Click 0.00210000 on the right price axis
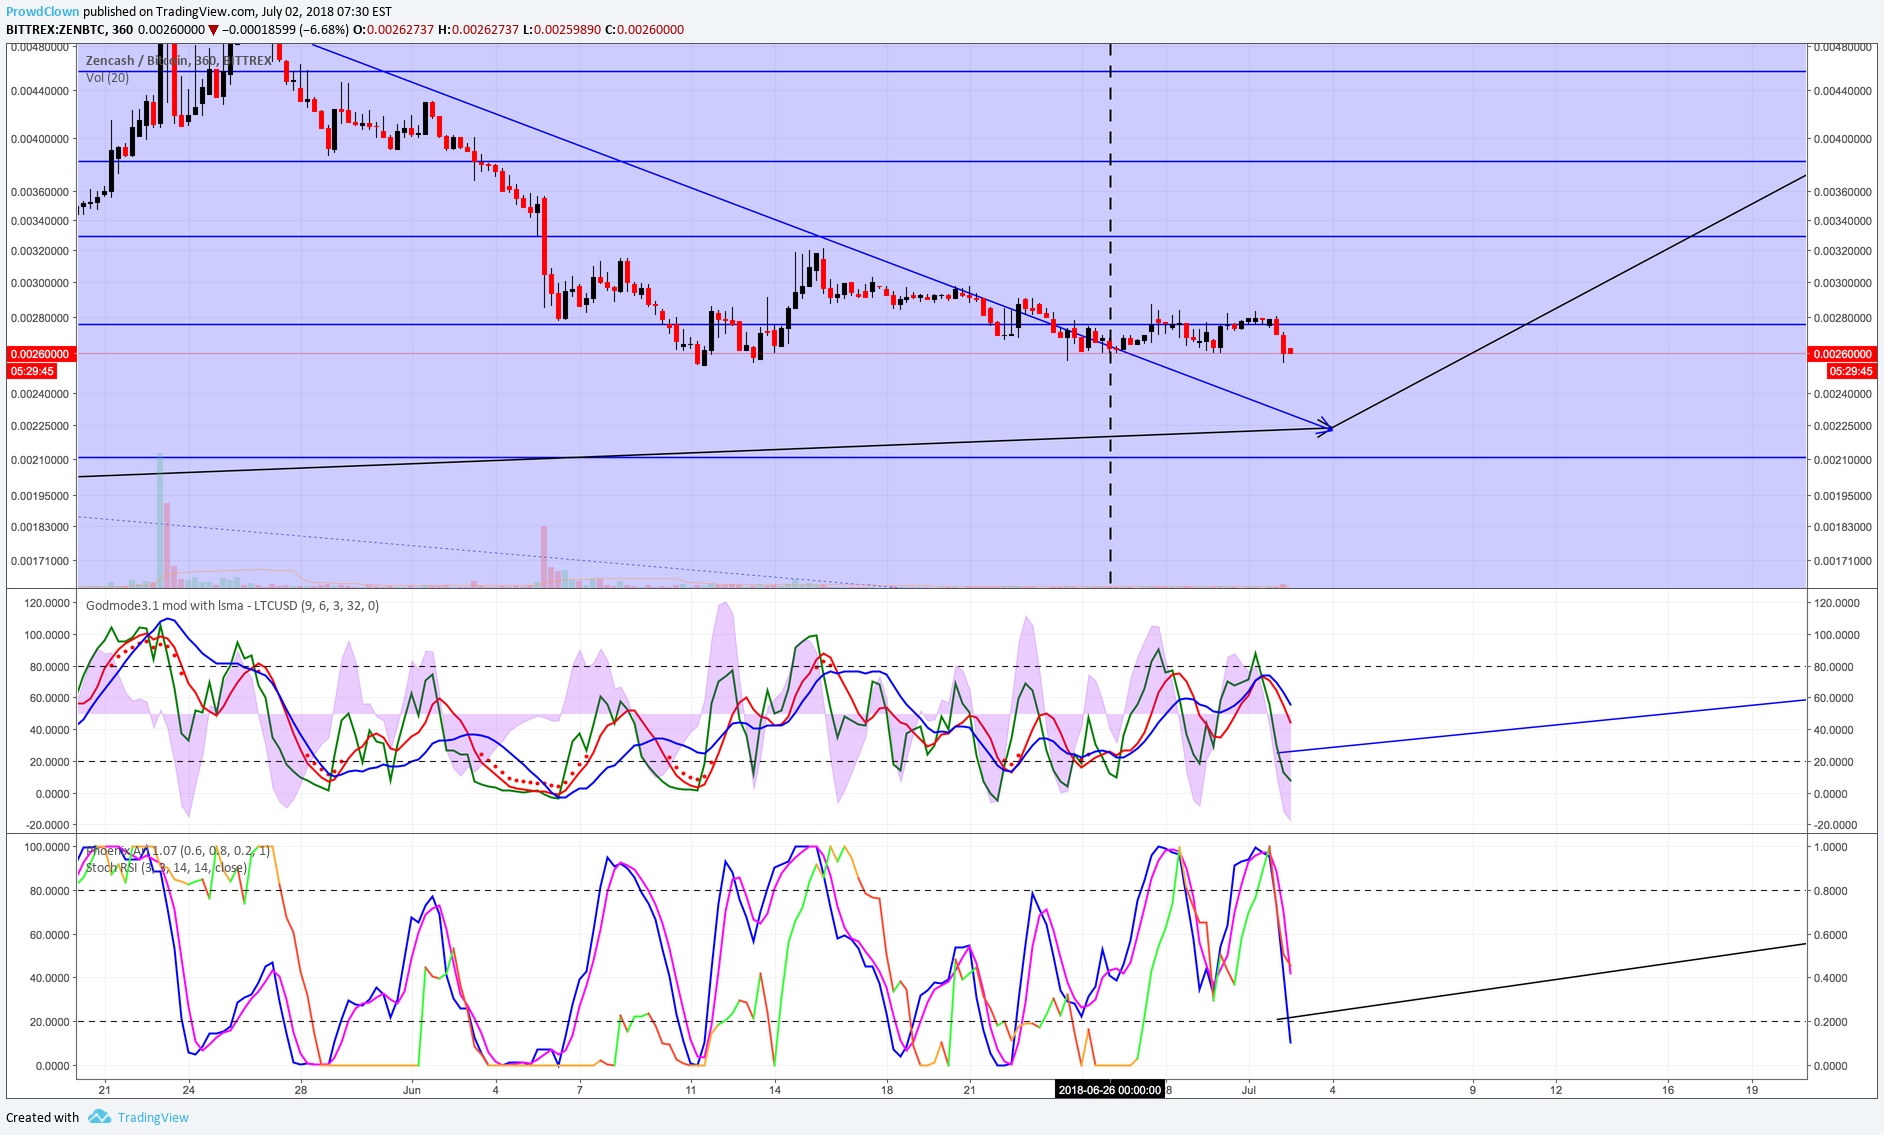 point(1843,460)
